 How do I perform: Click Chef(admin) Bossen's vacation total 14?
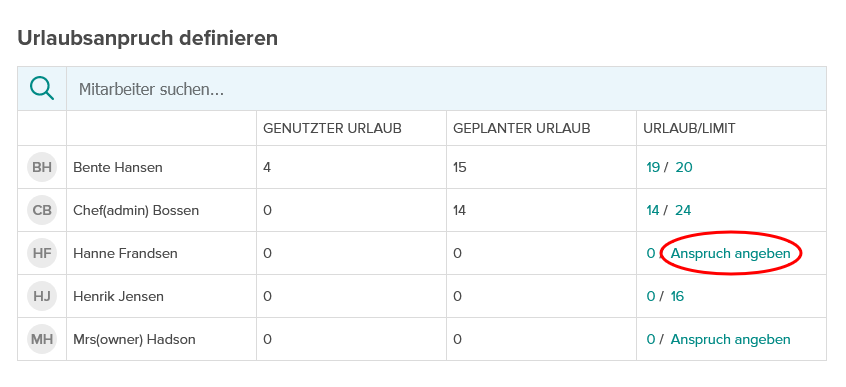[x=653, y=210]
